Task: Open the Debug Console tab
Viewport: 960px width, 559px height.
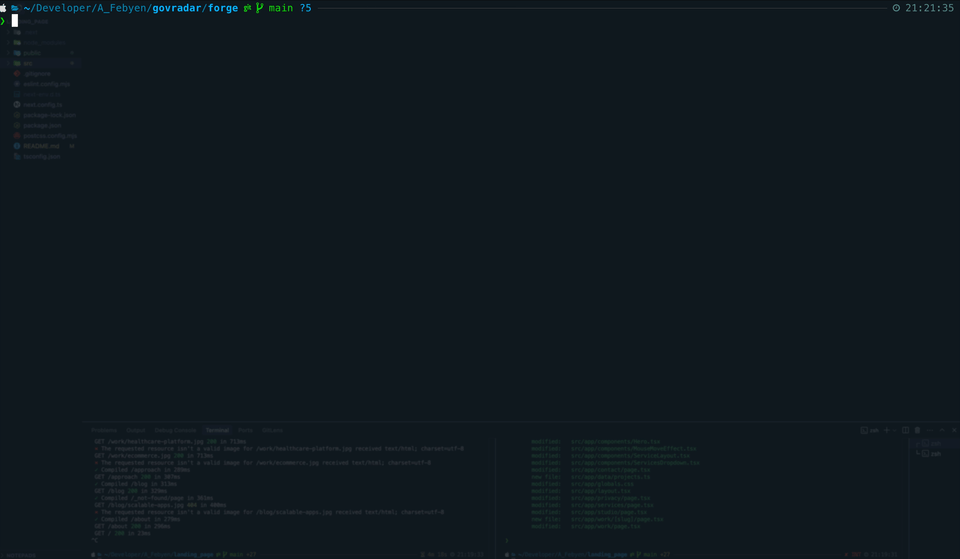Action: pyautogui.click(x=175, y=430)
